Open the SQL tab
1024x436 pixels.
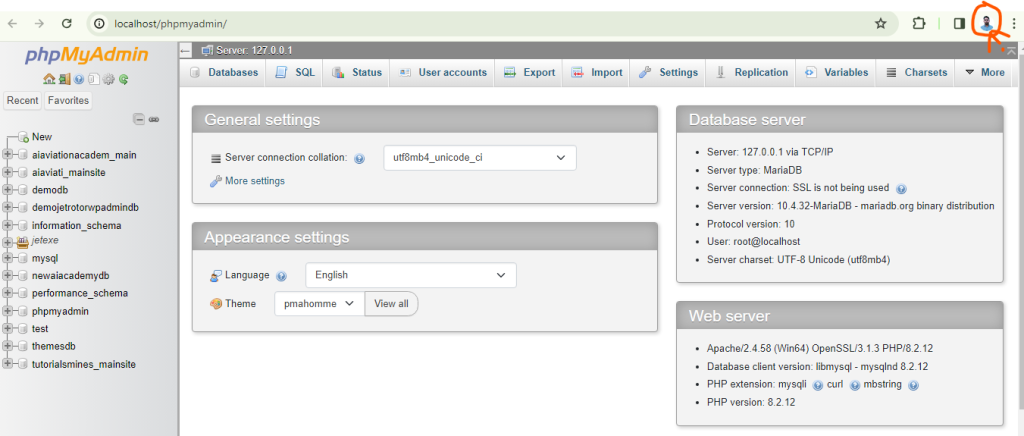(x=295, y=72)
